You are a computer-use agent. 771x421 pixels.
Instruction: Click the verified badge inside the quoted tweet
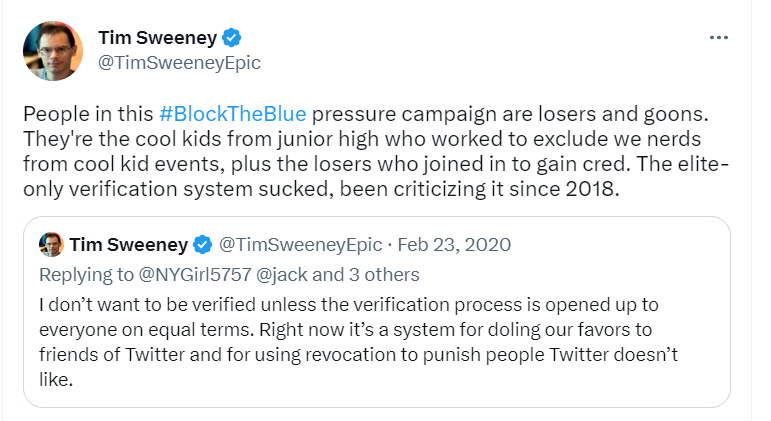[x=201, y=244]
